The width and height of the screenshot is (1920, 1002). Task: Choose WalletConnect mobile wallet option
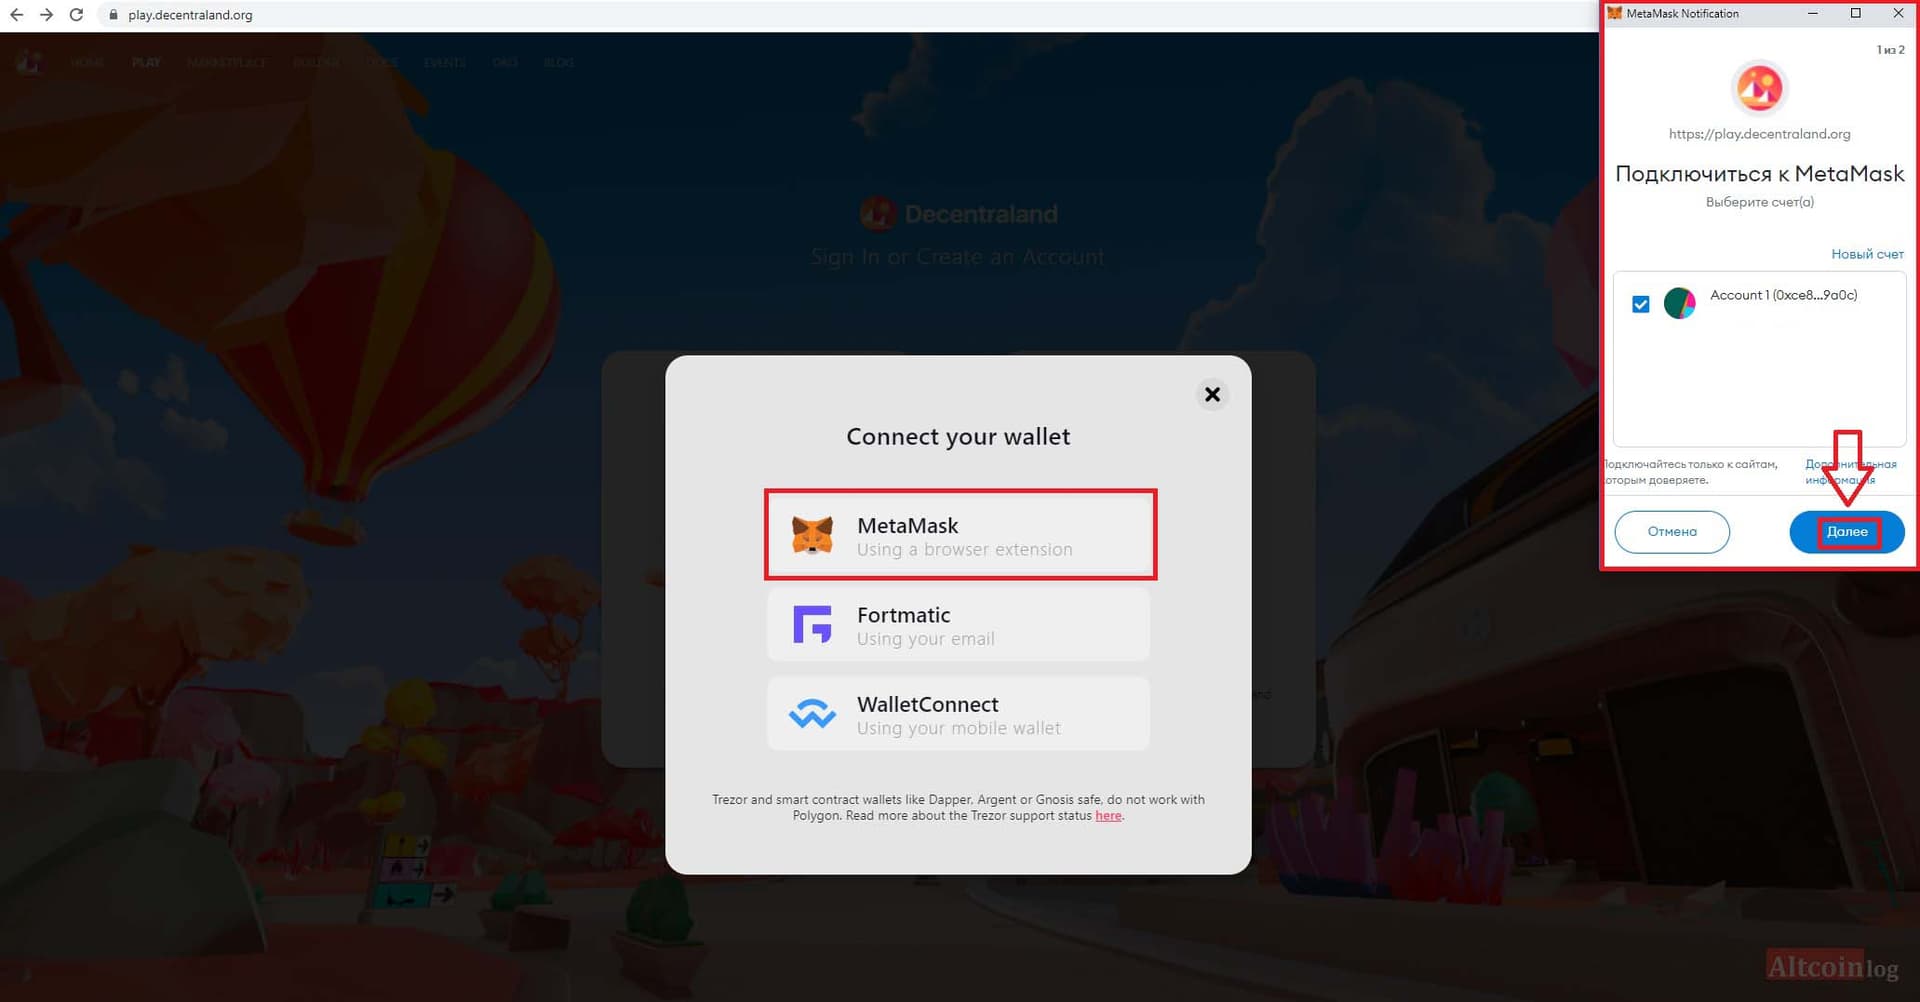point(958,714)
